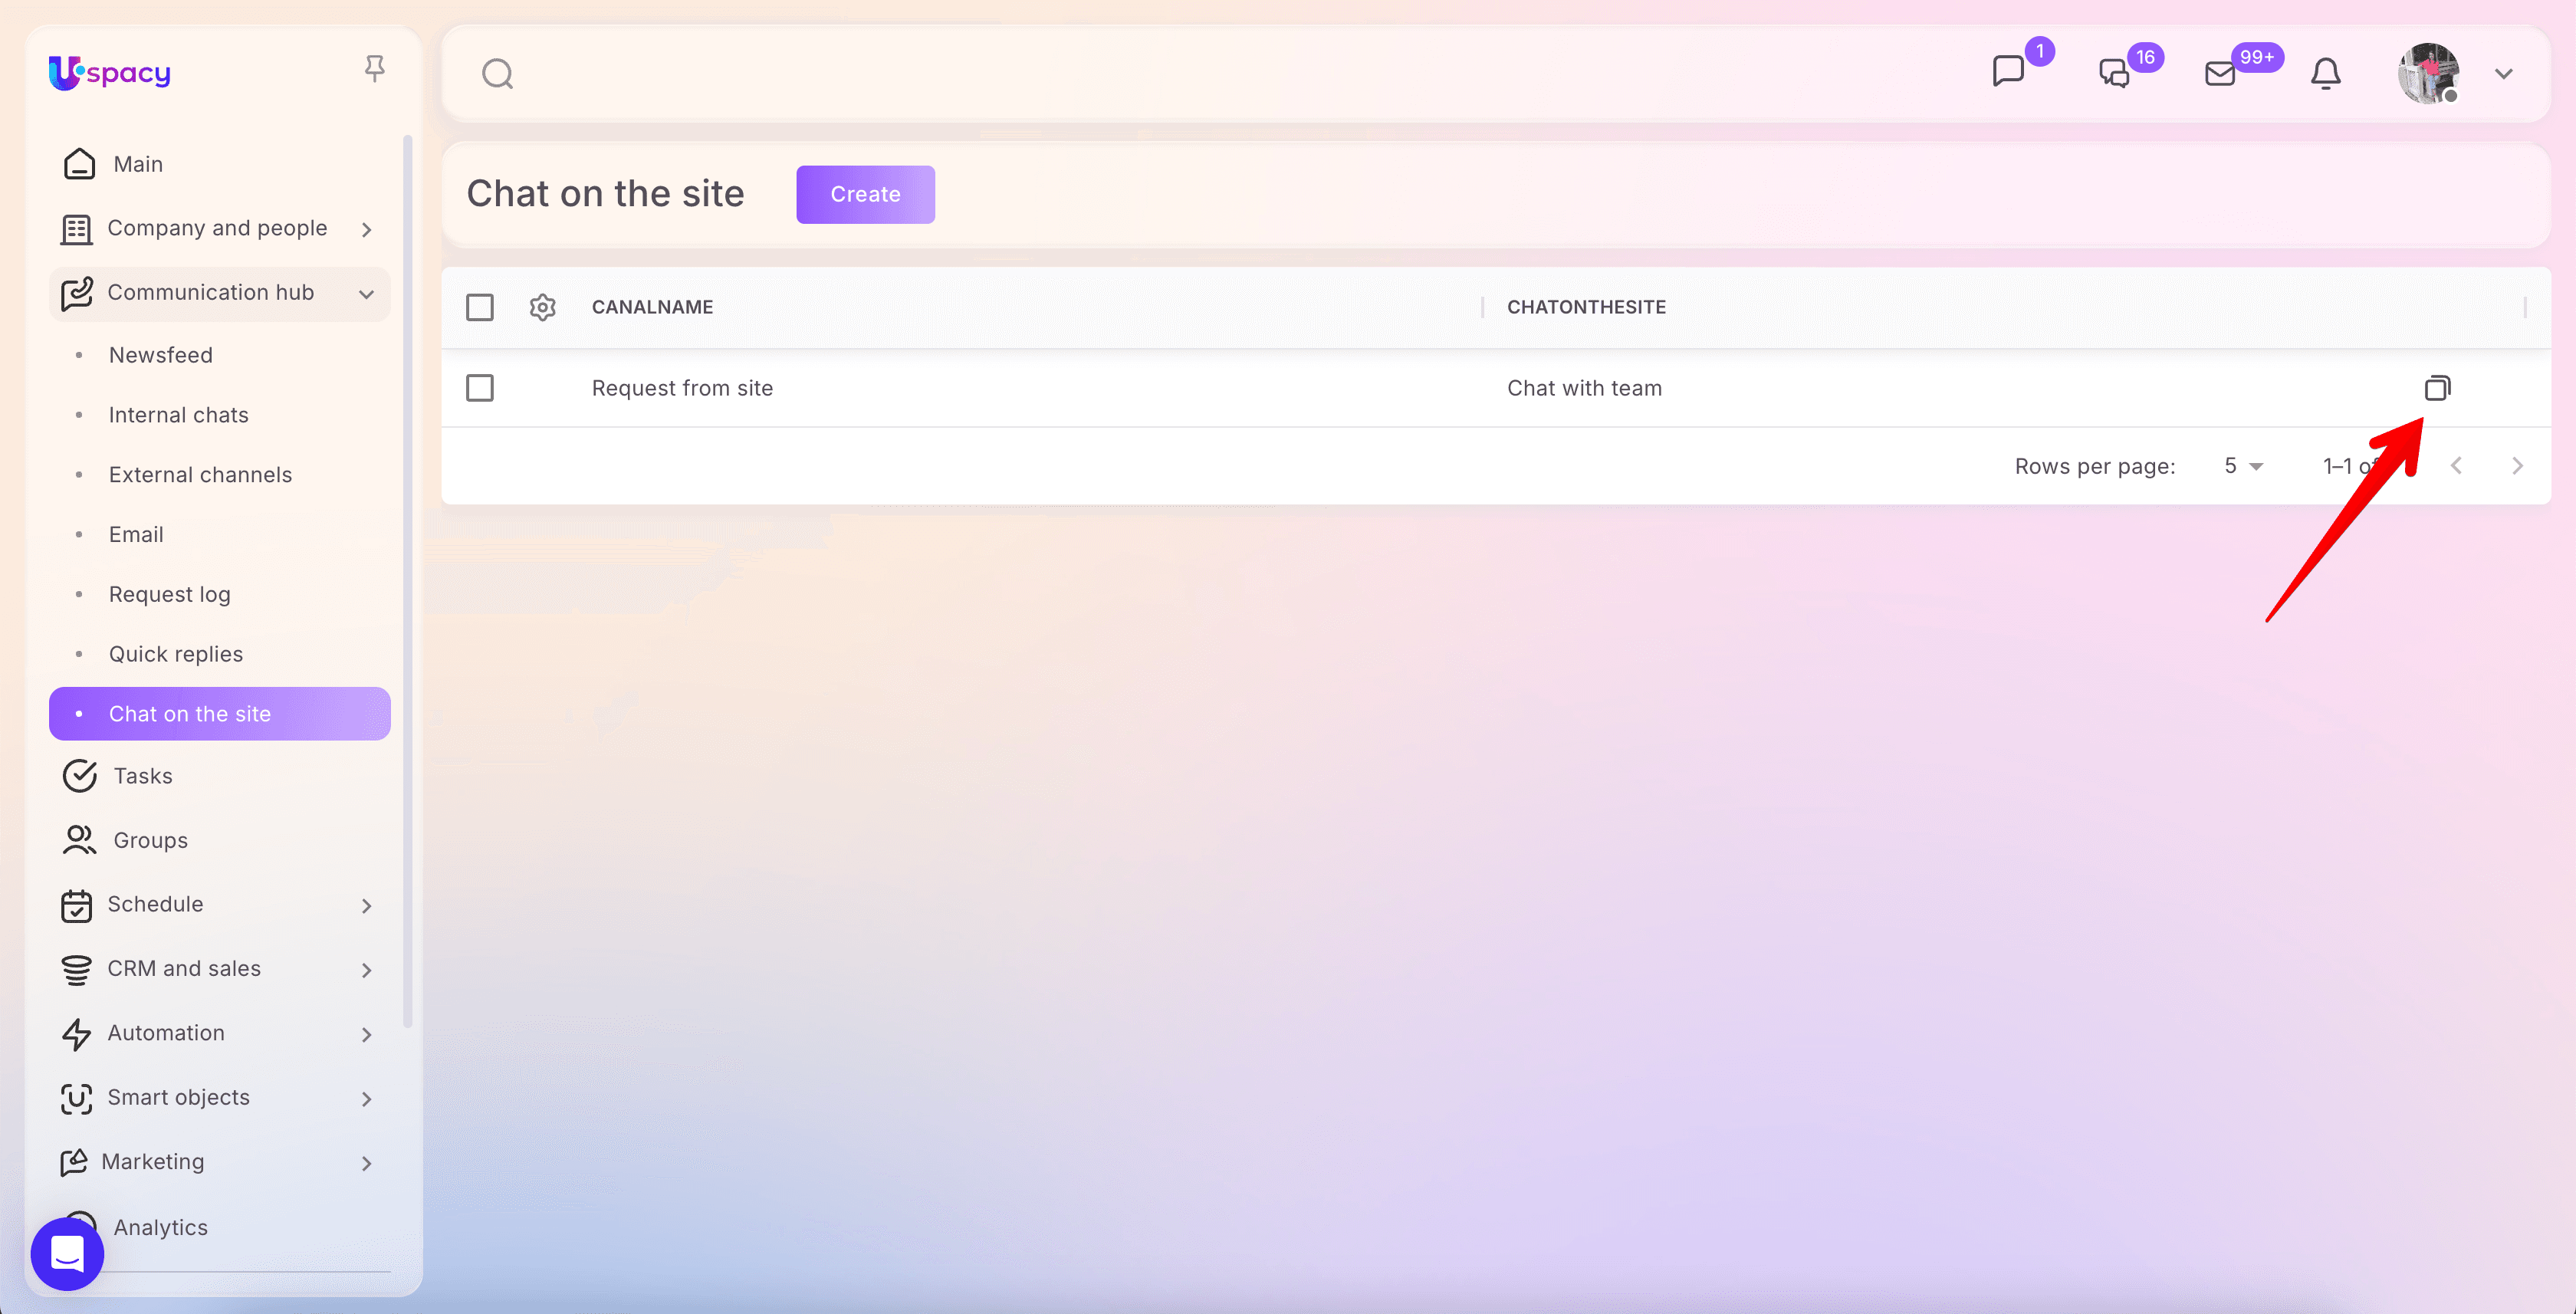
Task: Pin the sidebar with the pin icon
Action: (x=374, y=68)
